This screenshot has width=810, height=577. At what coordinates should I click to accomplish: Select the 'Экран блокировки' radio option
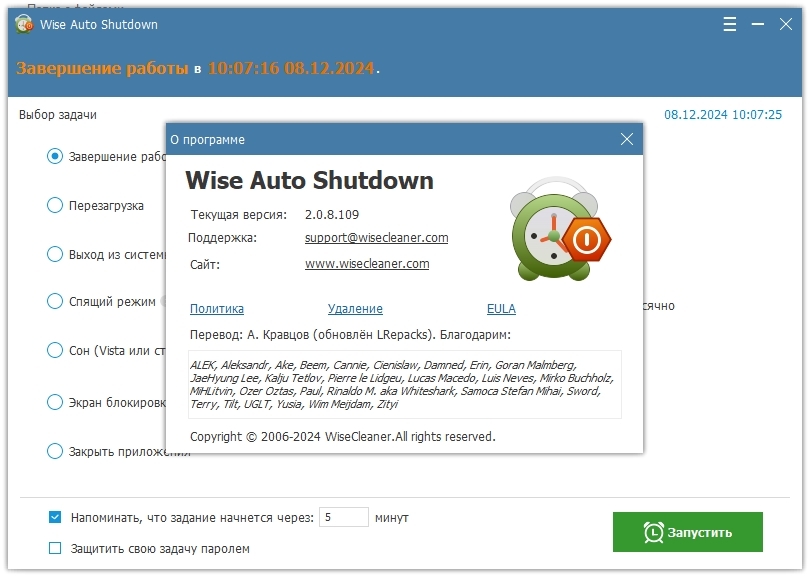pyautogui.click(x=55, y=402)
